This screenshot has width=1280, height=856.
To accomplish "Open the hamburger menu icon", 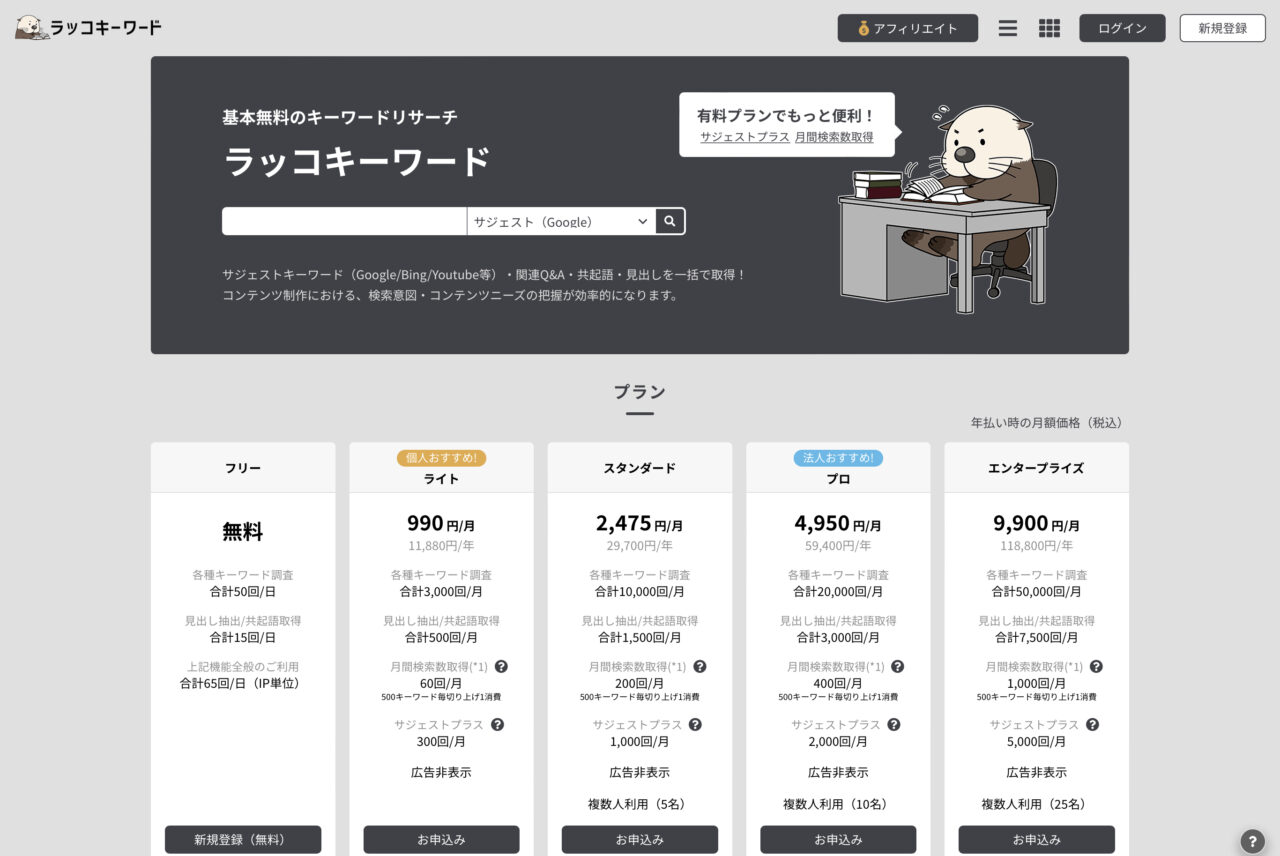I will click(1007, 28).
